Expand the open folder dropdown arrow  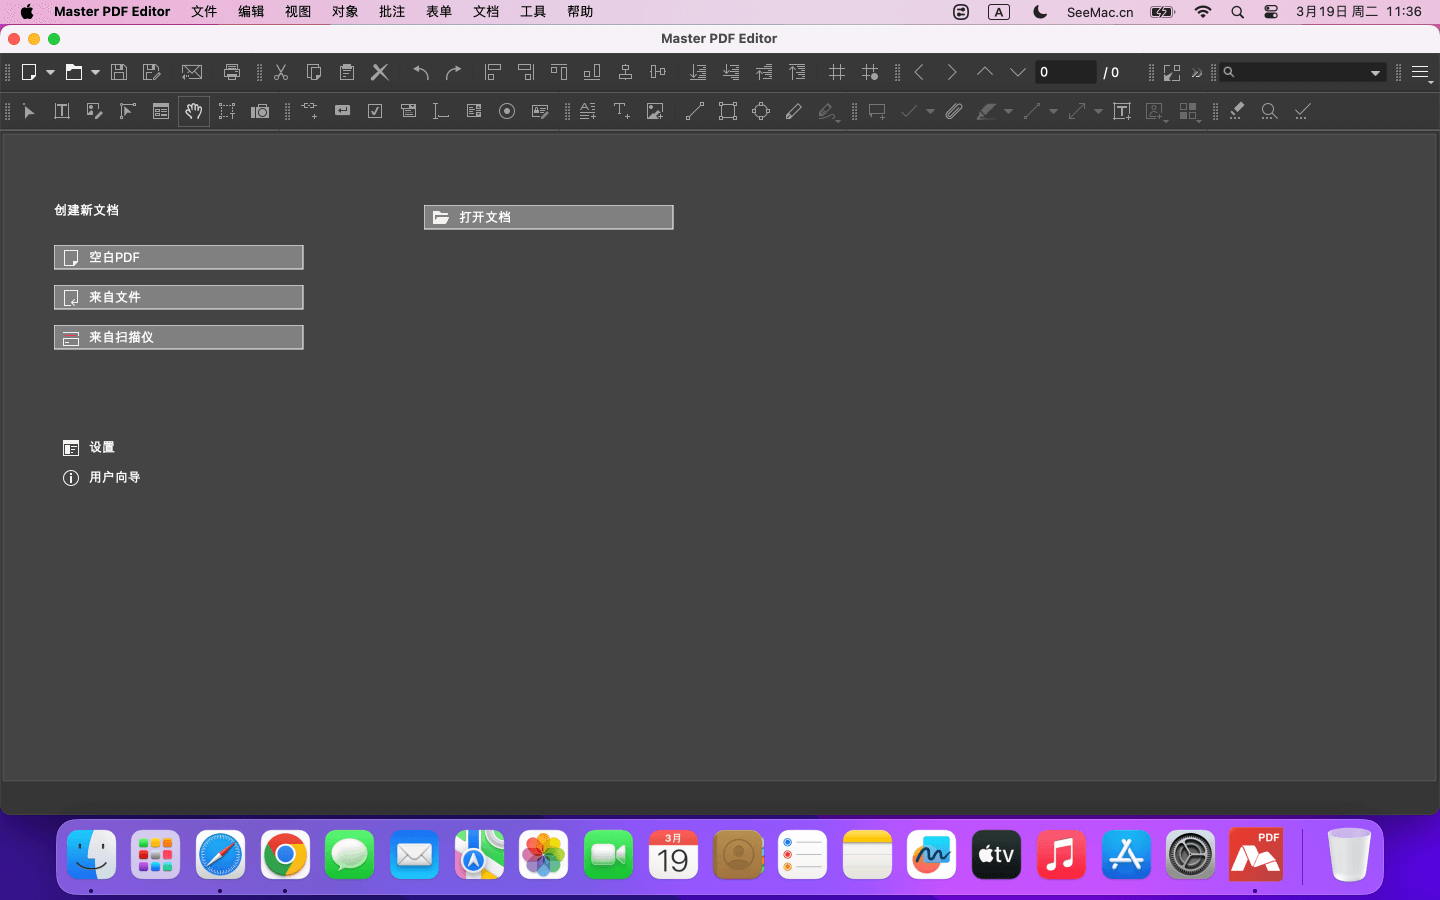[95, 72]
